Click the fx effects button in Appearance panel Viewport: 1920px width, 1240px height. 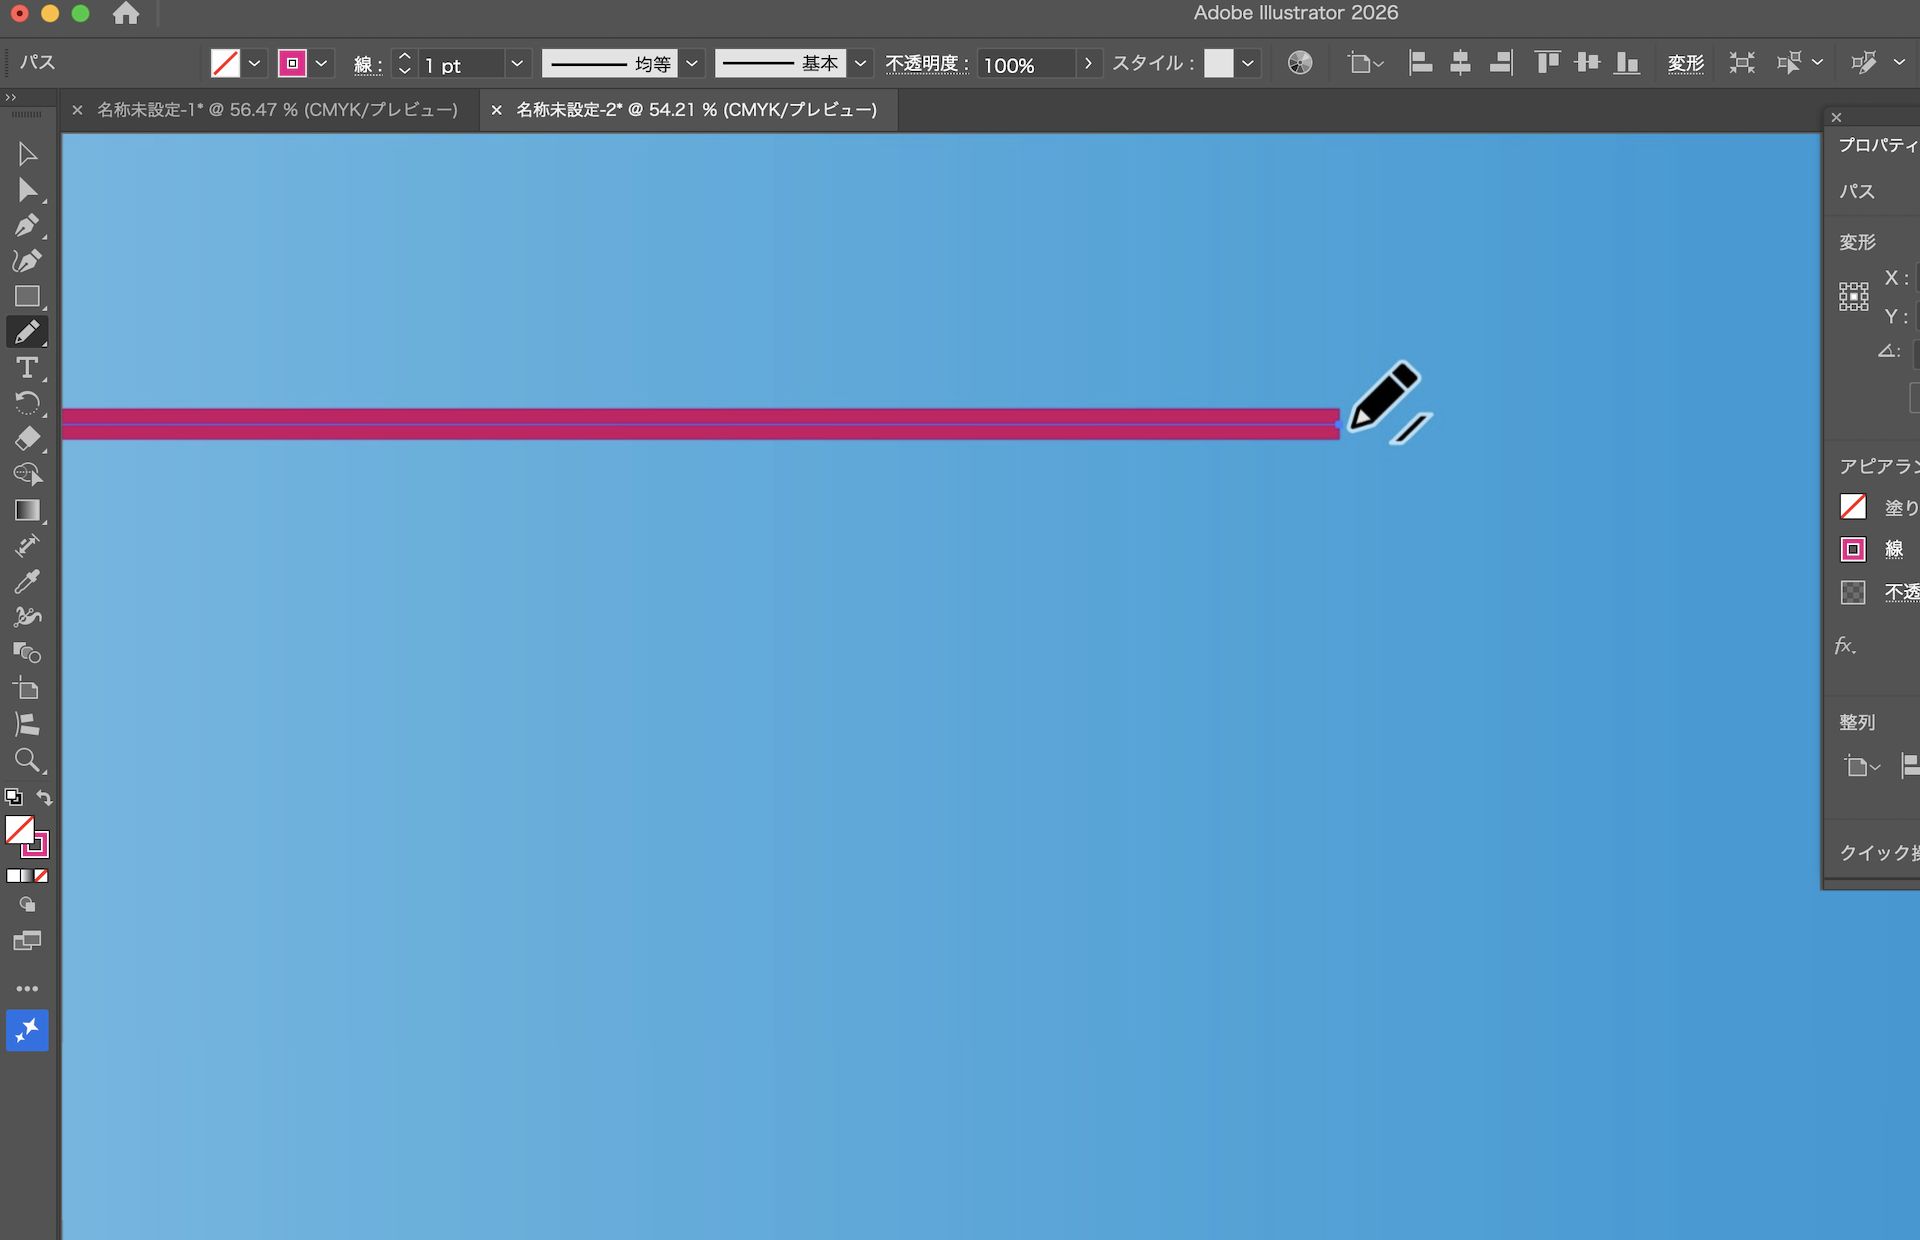1845,645
